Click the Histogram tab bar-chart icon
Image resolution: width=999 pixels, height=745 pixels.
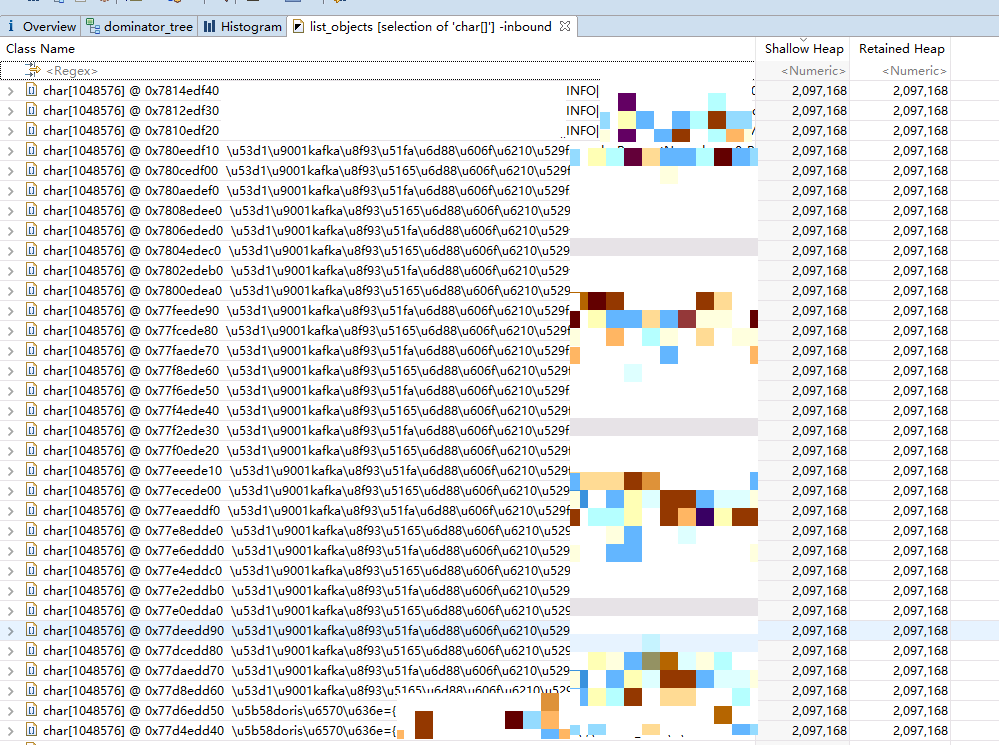pyautogui.click(x=210, y=27)
